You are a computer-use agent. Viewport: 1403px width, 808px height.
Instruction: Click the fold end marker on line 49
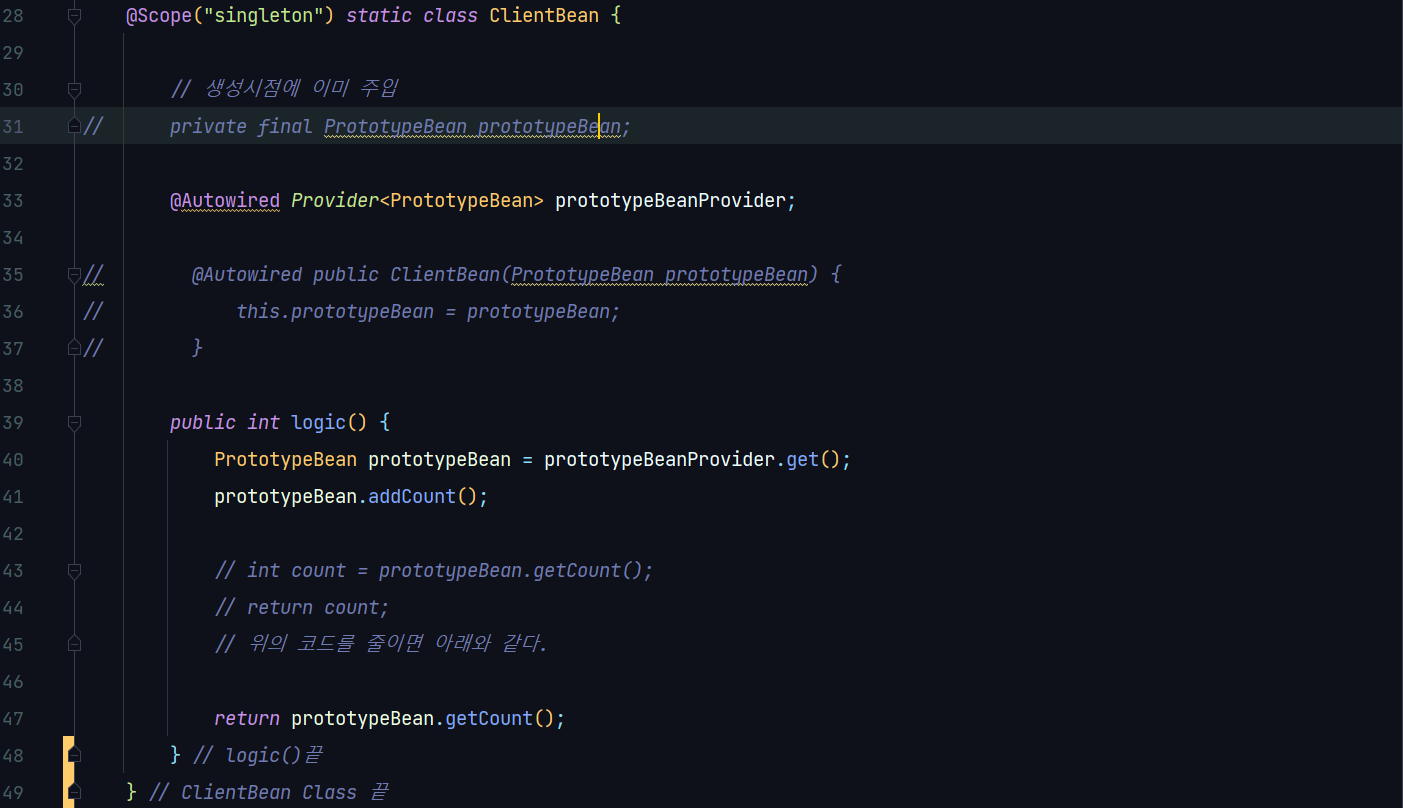pos(74,792)
